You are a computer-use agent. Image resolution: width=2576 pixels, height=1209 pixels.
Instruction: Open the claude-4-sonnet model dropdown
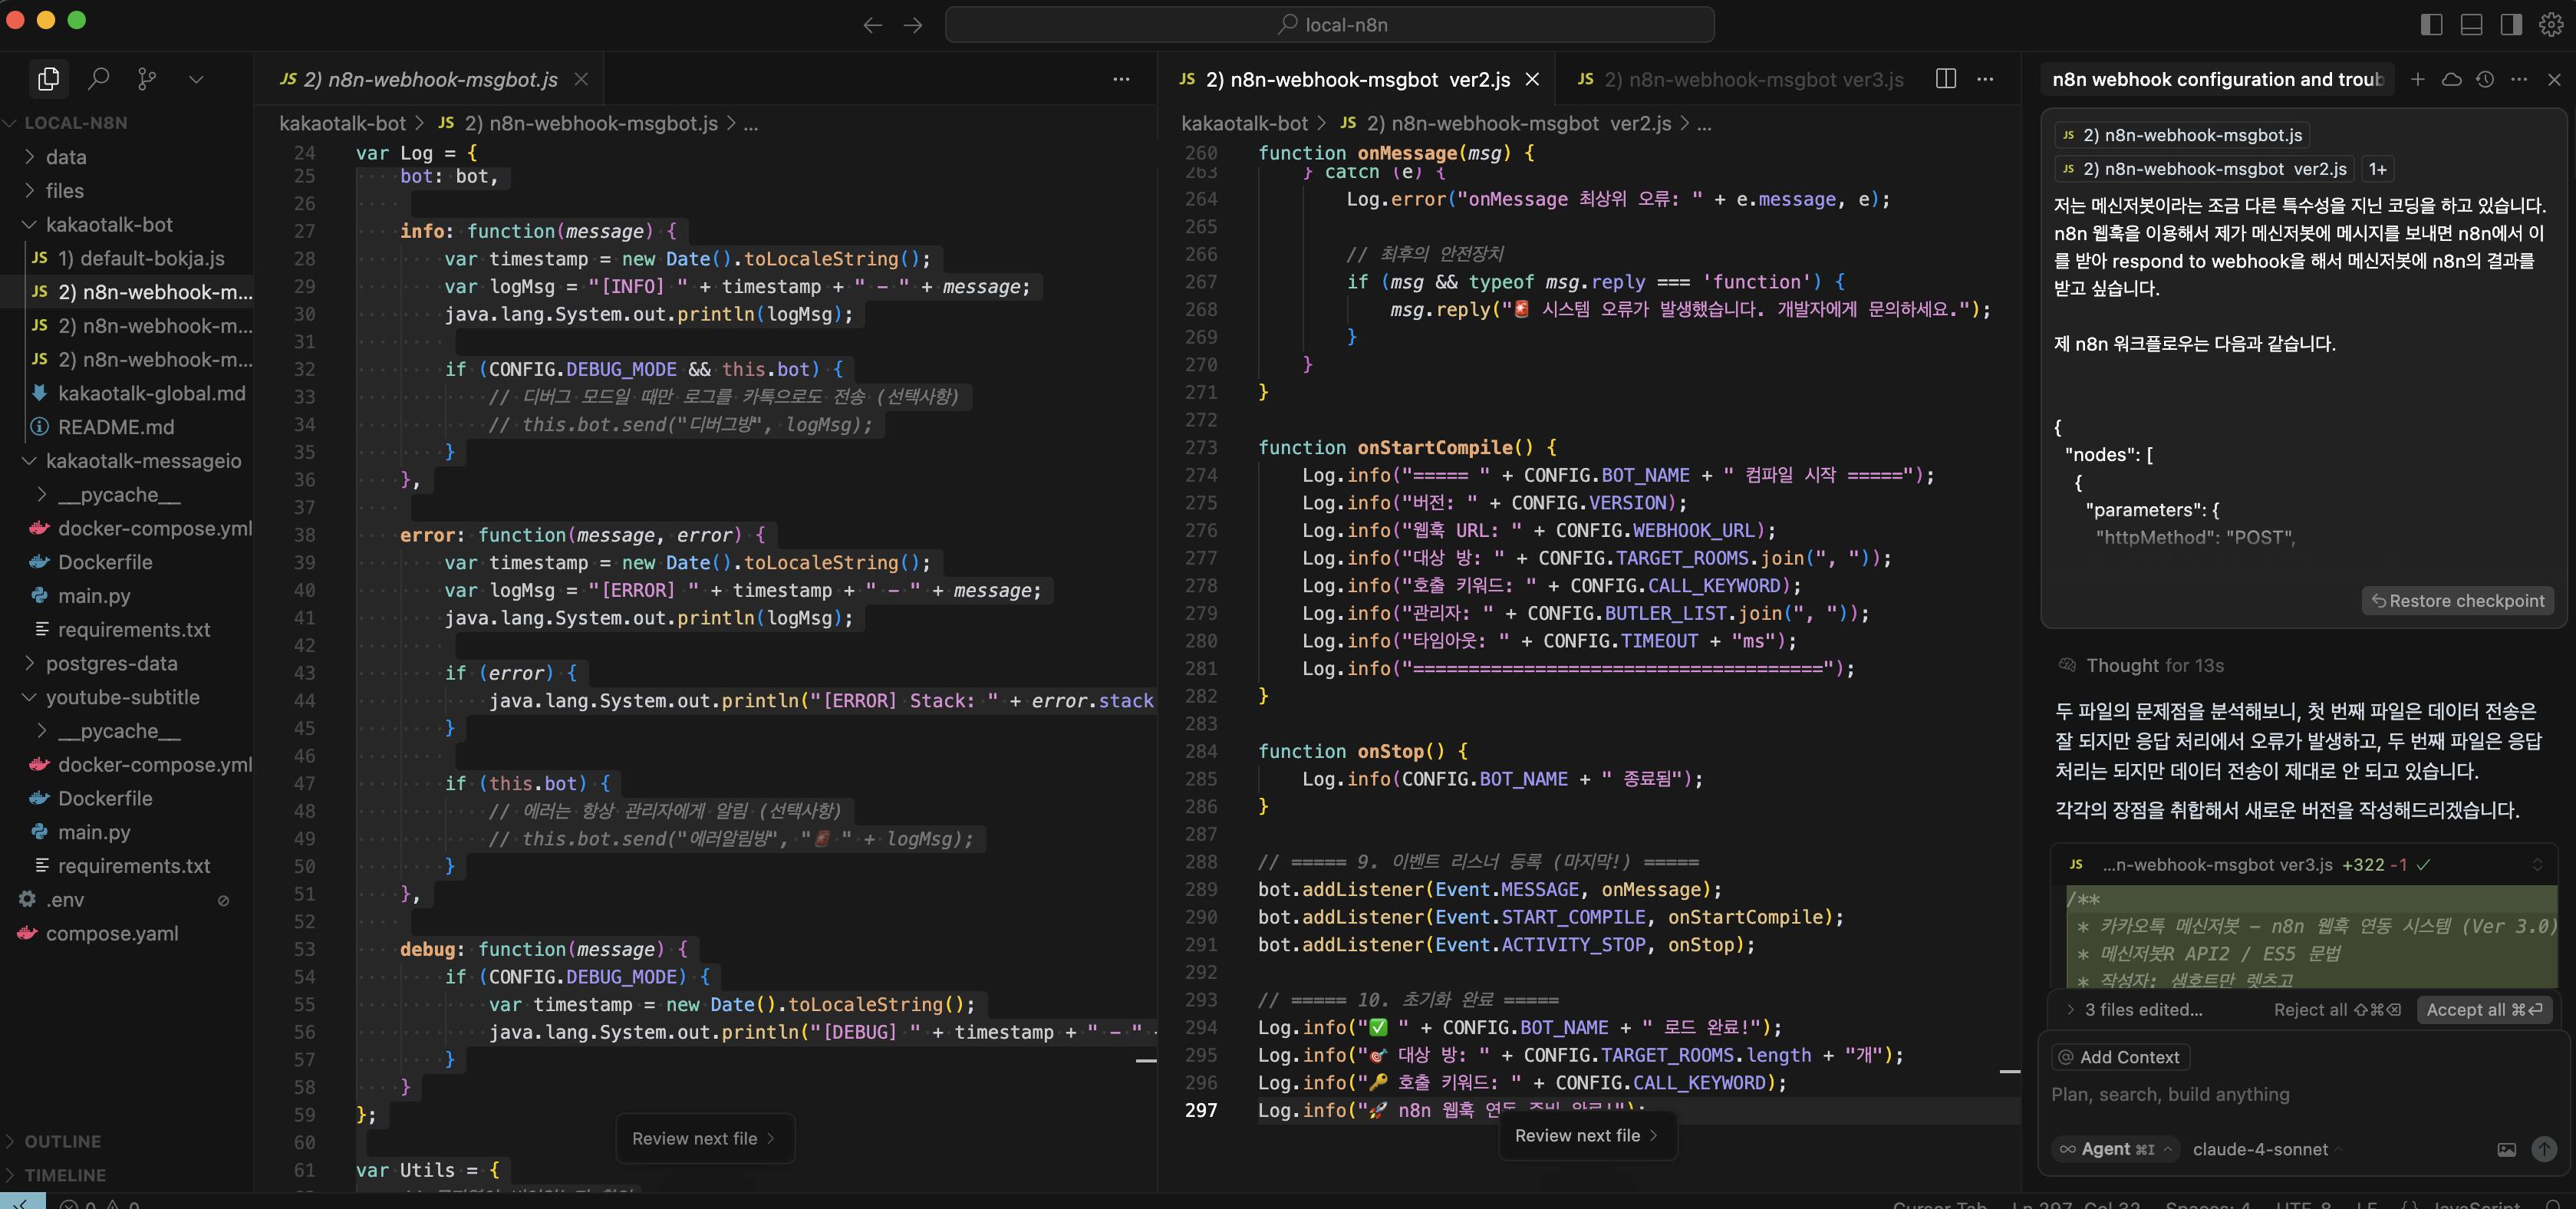(2265, 1149)
